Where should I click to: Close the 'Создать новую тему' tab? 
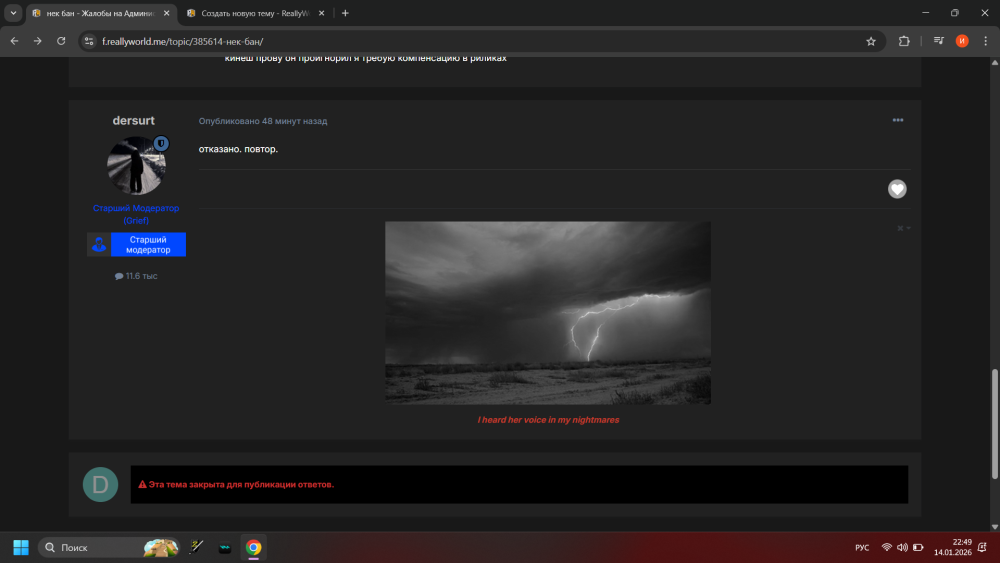coord(321,13)
